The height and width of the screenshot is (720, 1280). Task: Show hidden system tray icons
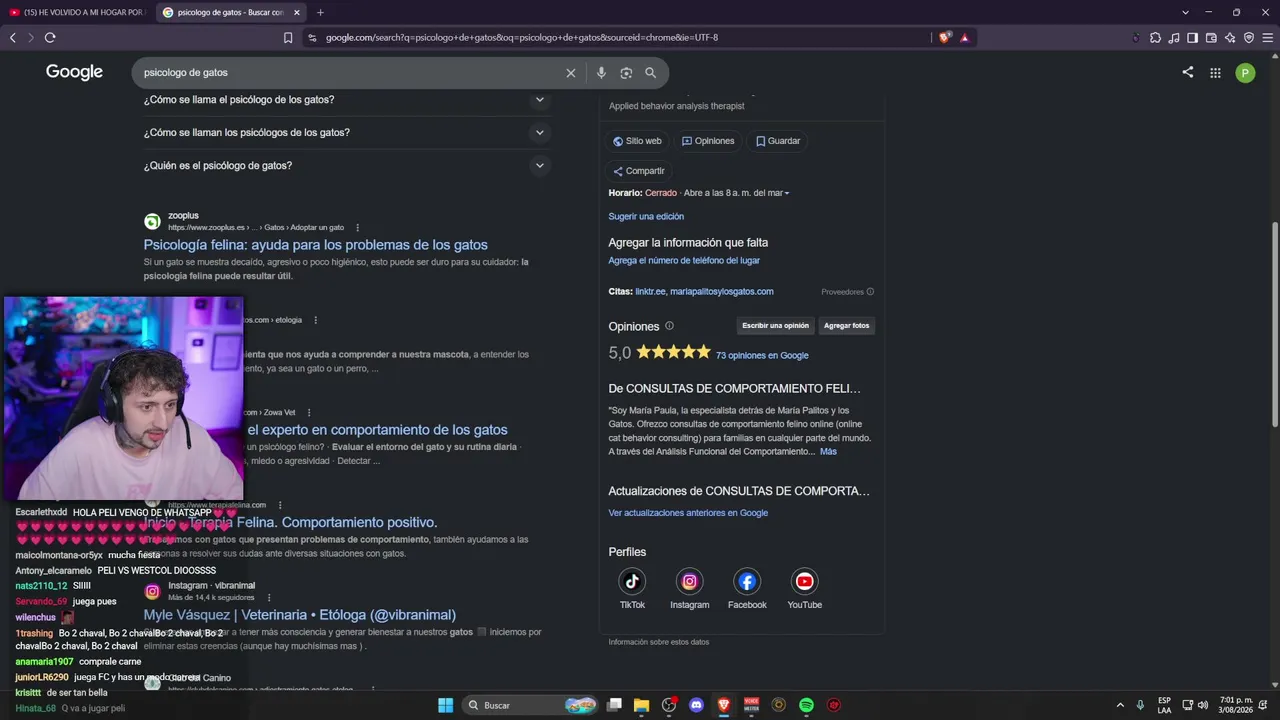(1120, 705)
